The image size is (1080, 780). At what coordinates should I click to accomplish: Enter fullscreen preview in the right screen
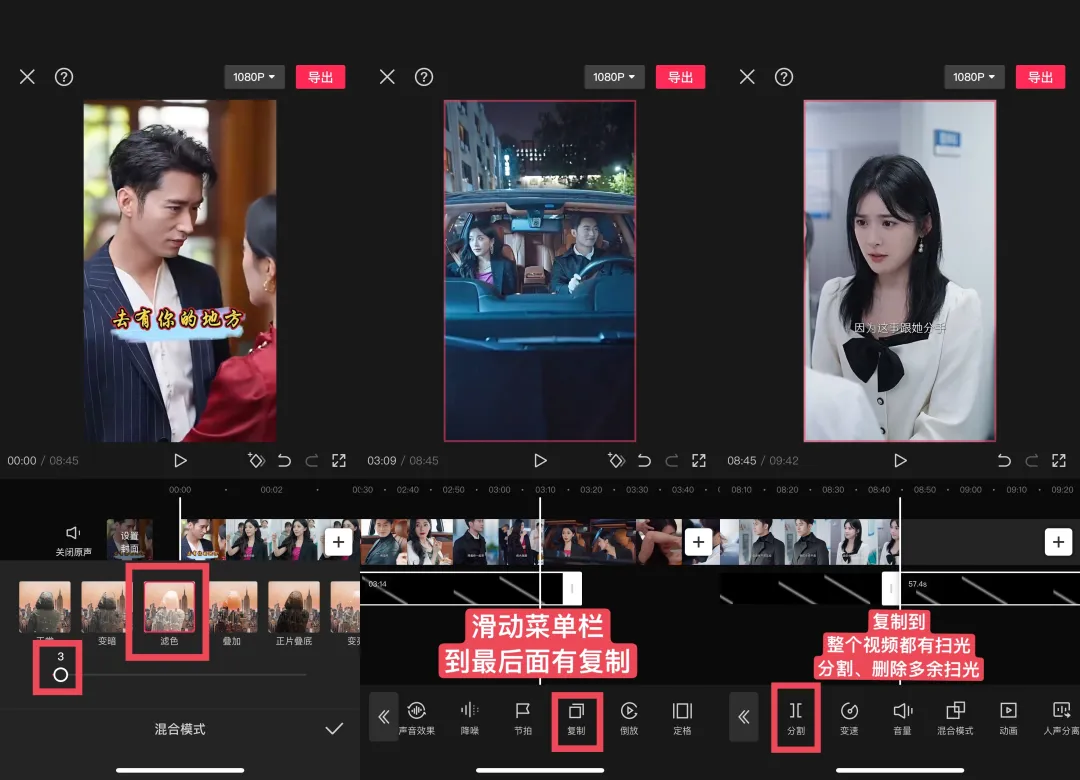click(x=1059, y=460)
